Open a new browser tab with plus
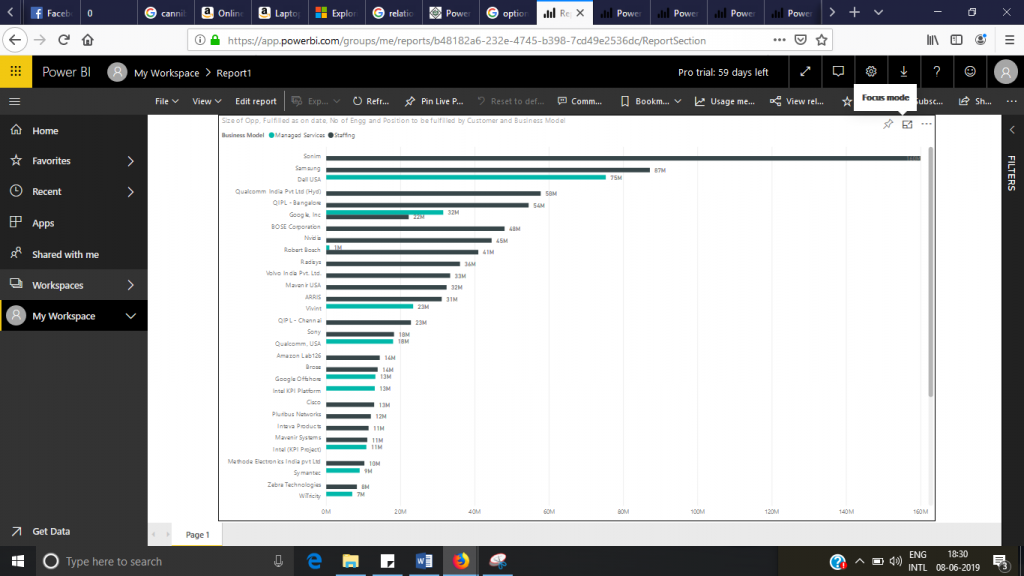 pyautogui.click(x=854, y=12)
